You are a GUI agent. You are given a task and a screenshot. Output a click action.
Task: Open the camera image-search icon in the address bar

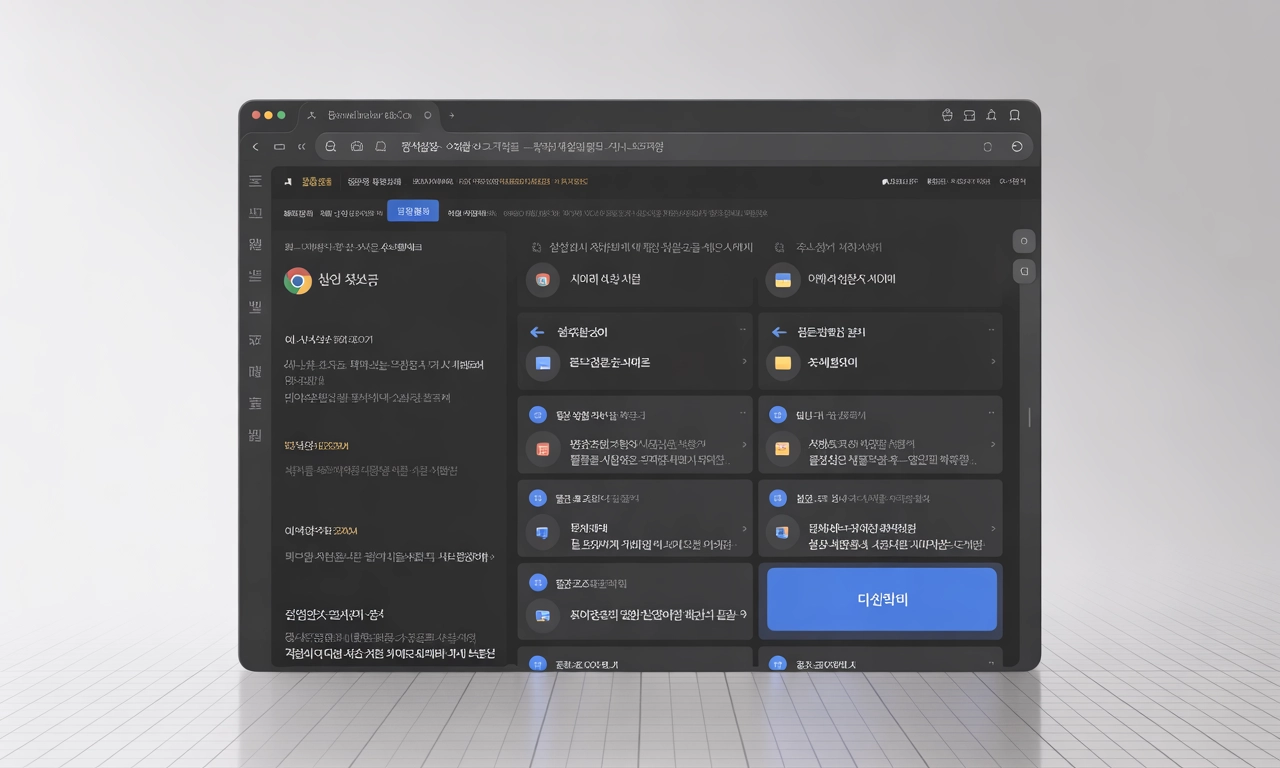(x=356, y=146)
